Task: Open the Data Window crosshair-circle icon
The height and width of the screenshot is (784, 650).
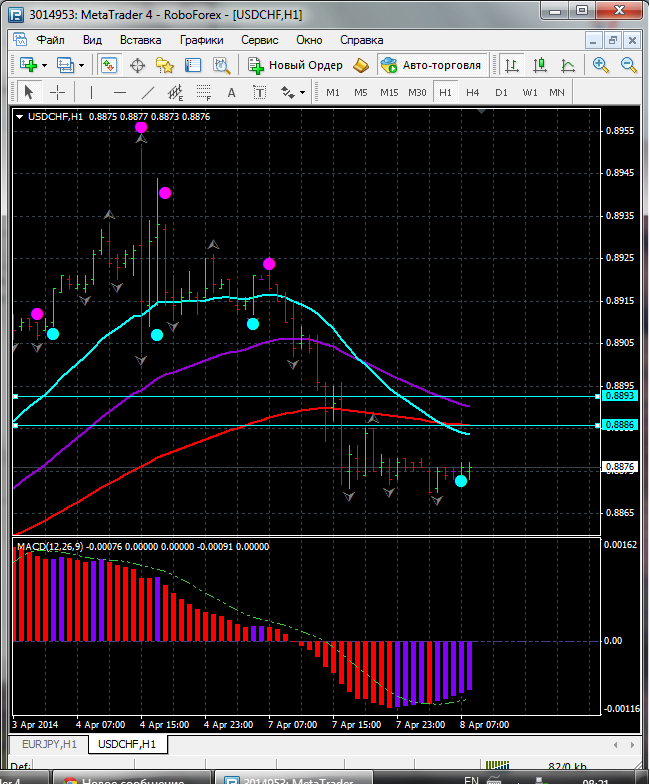Action: [137, 65]
